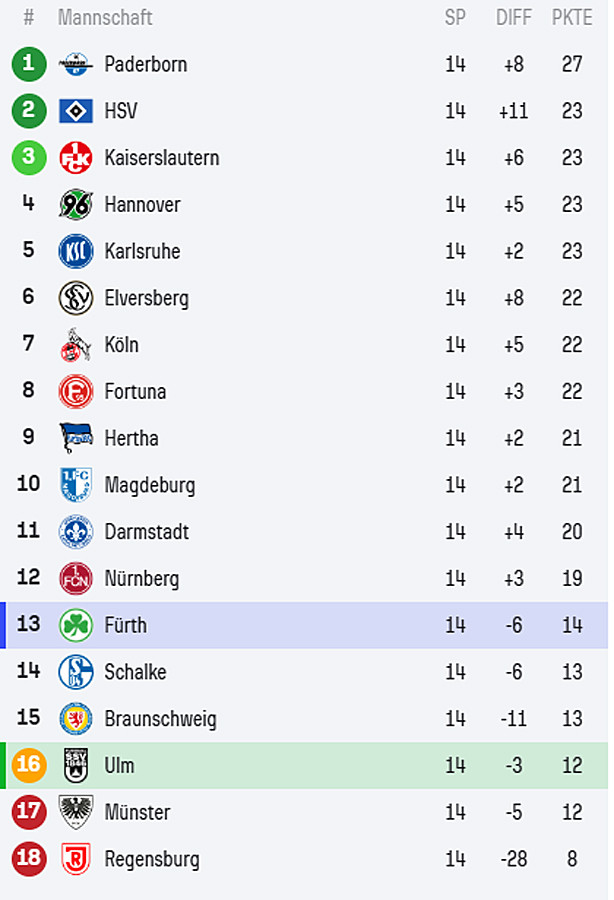
Task: Open the Magdeburg team link
Action: click(x=150, y=486)
